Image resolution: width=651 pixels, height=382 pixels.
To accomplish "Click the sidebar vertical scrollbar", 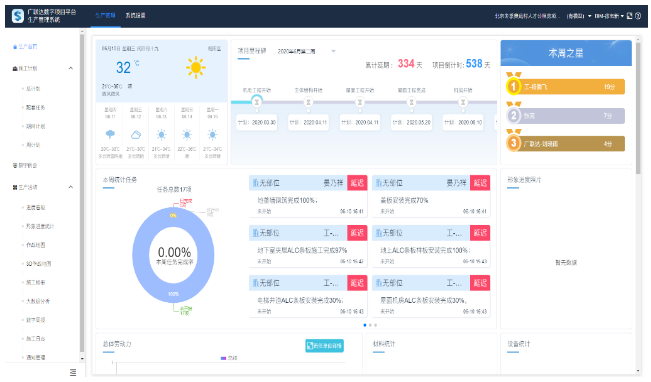I will pyautogui.click(x=82, y=191).
